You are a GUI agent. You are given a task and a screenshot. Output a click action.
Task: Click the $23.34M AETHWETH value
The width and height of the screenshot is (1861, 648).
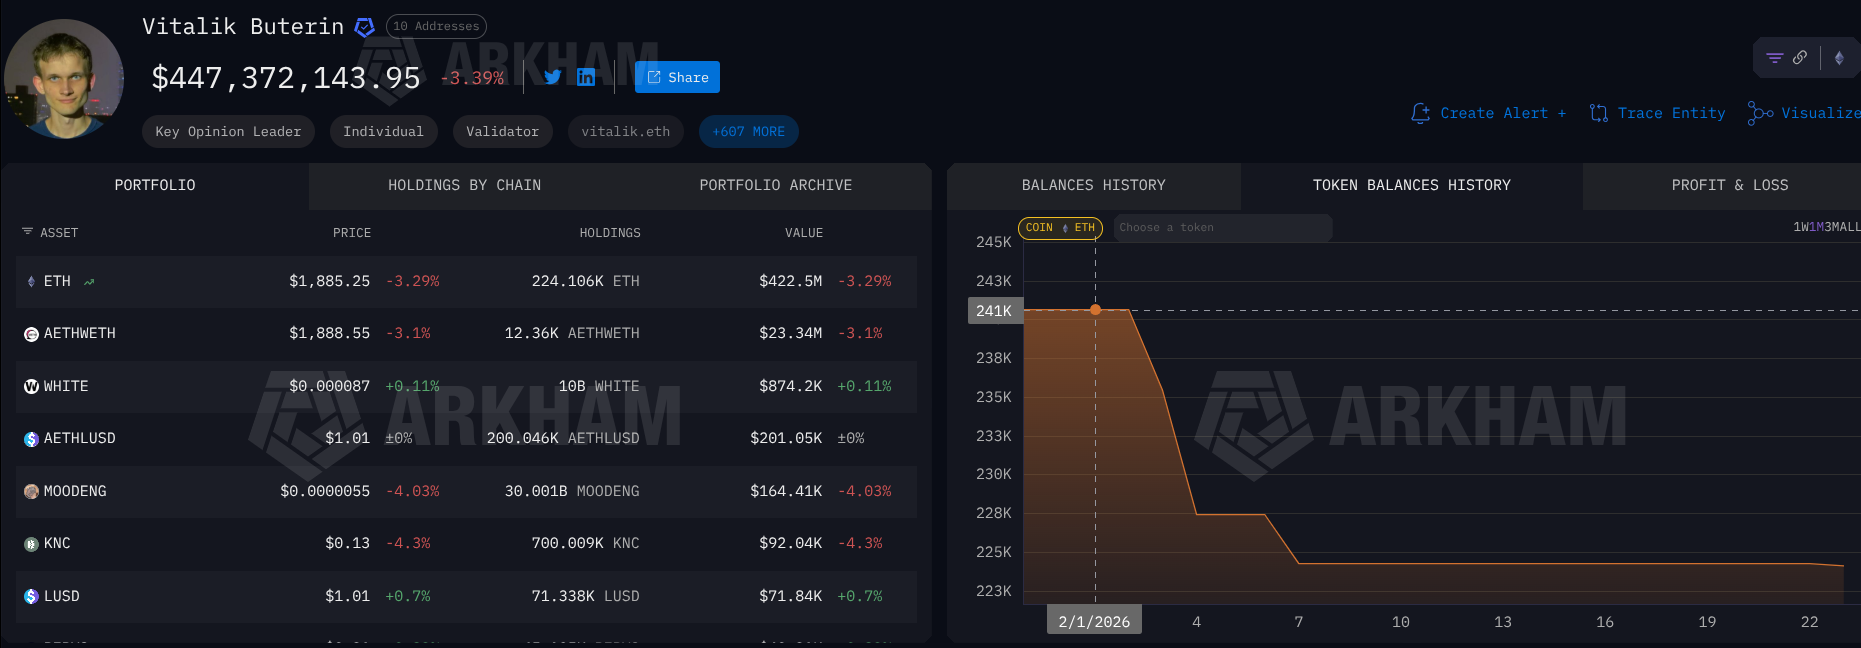coord(790,334)
